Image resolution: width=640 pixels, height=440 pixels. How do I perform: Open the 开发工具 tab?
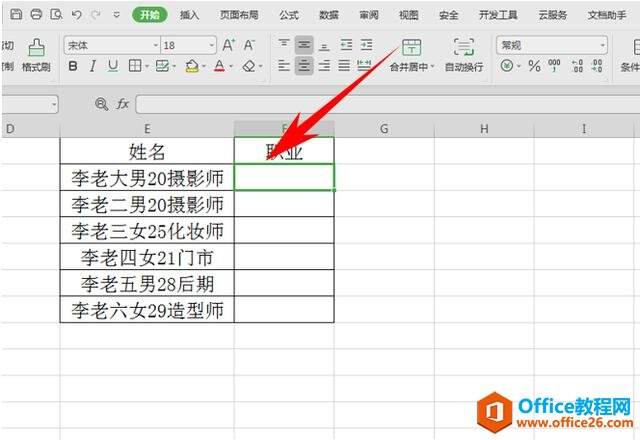498,15
